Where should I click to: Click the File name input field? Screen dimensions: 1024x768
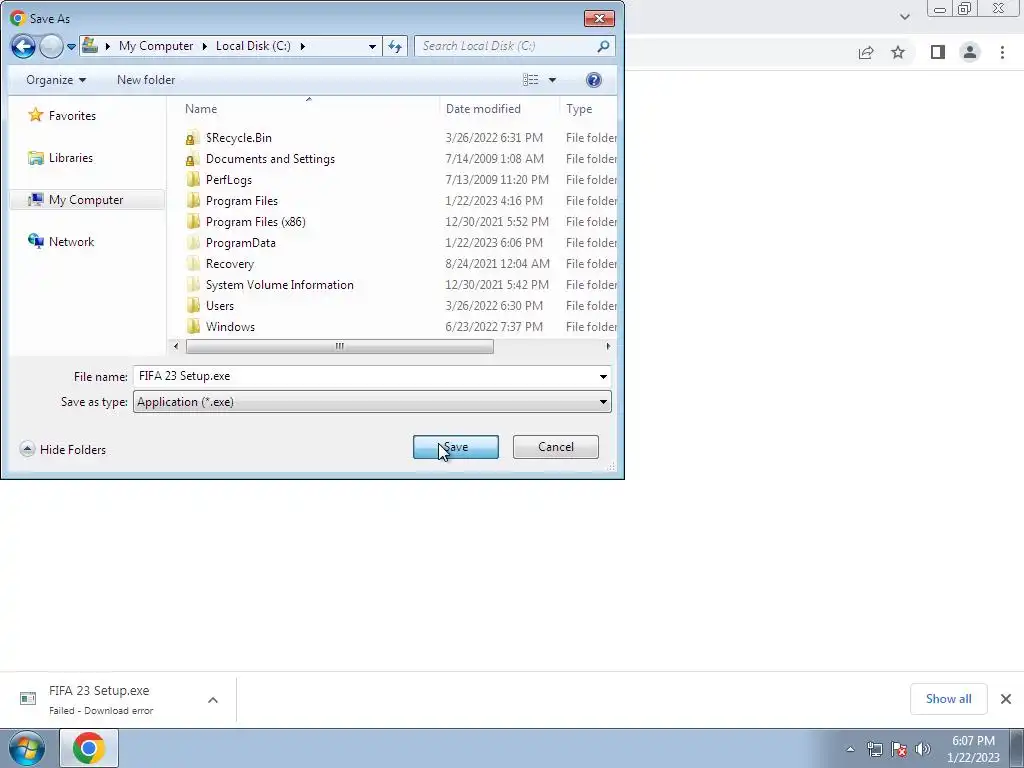[364, 376]
